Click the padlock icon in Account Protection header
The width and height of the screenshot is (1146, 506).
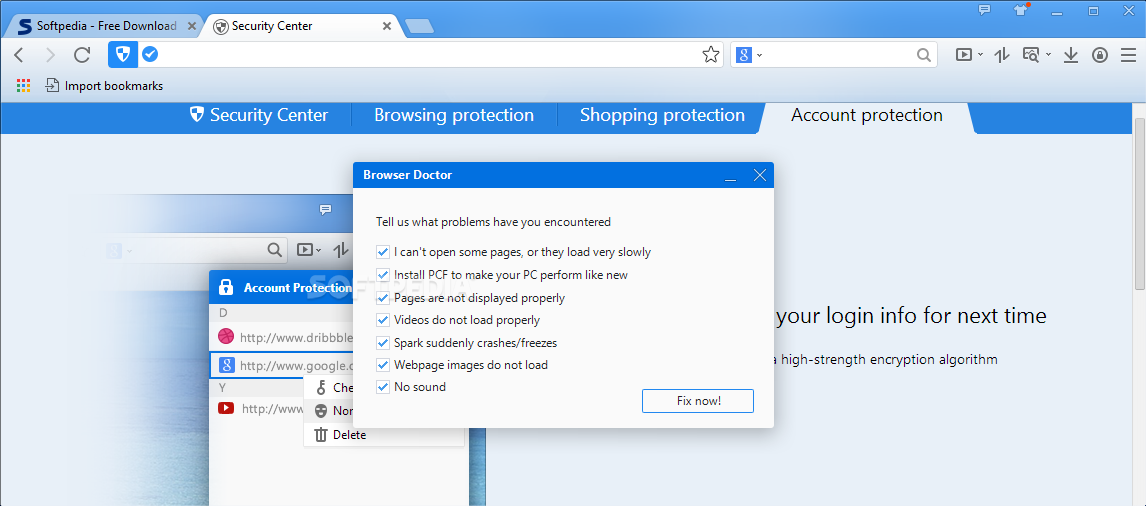[226, 287]
